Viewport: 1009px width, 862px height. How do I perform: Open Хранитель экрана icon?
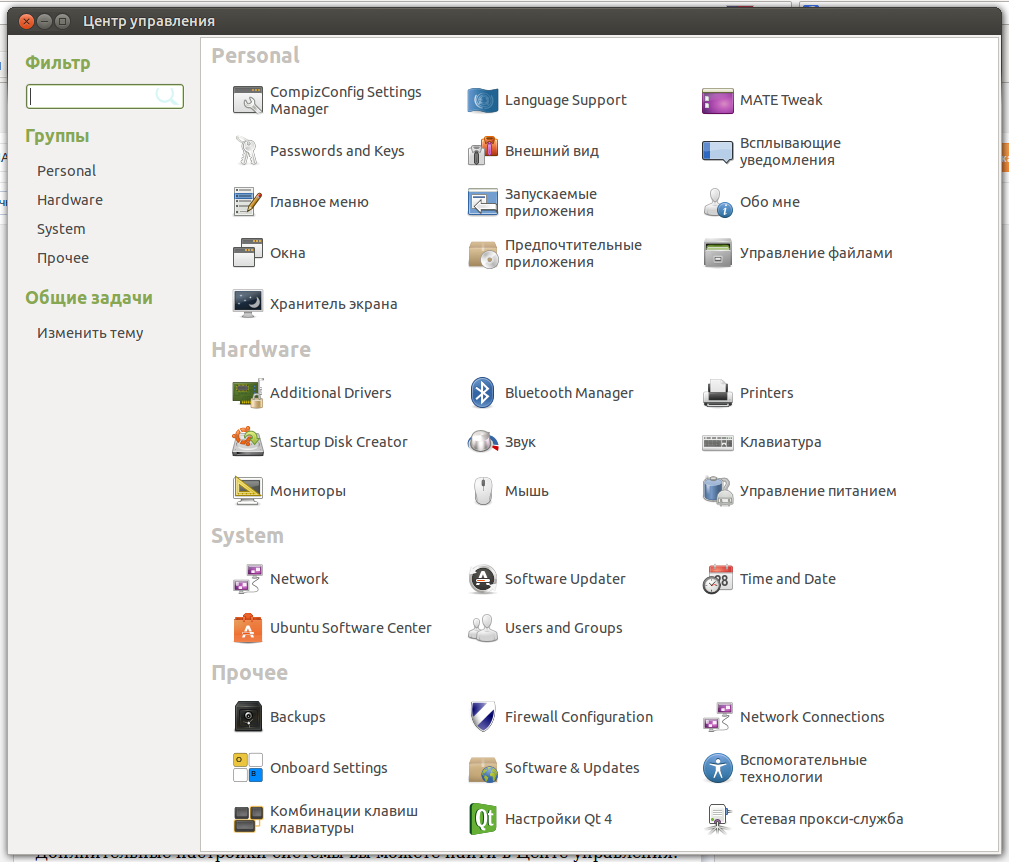point(248,304)
